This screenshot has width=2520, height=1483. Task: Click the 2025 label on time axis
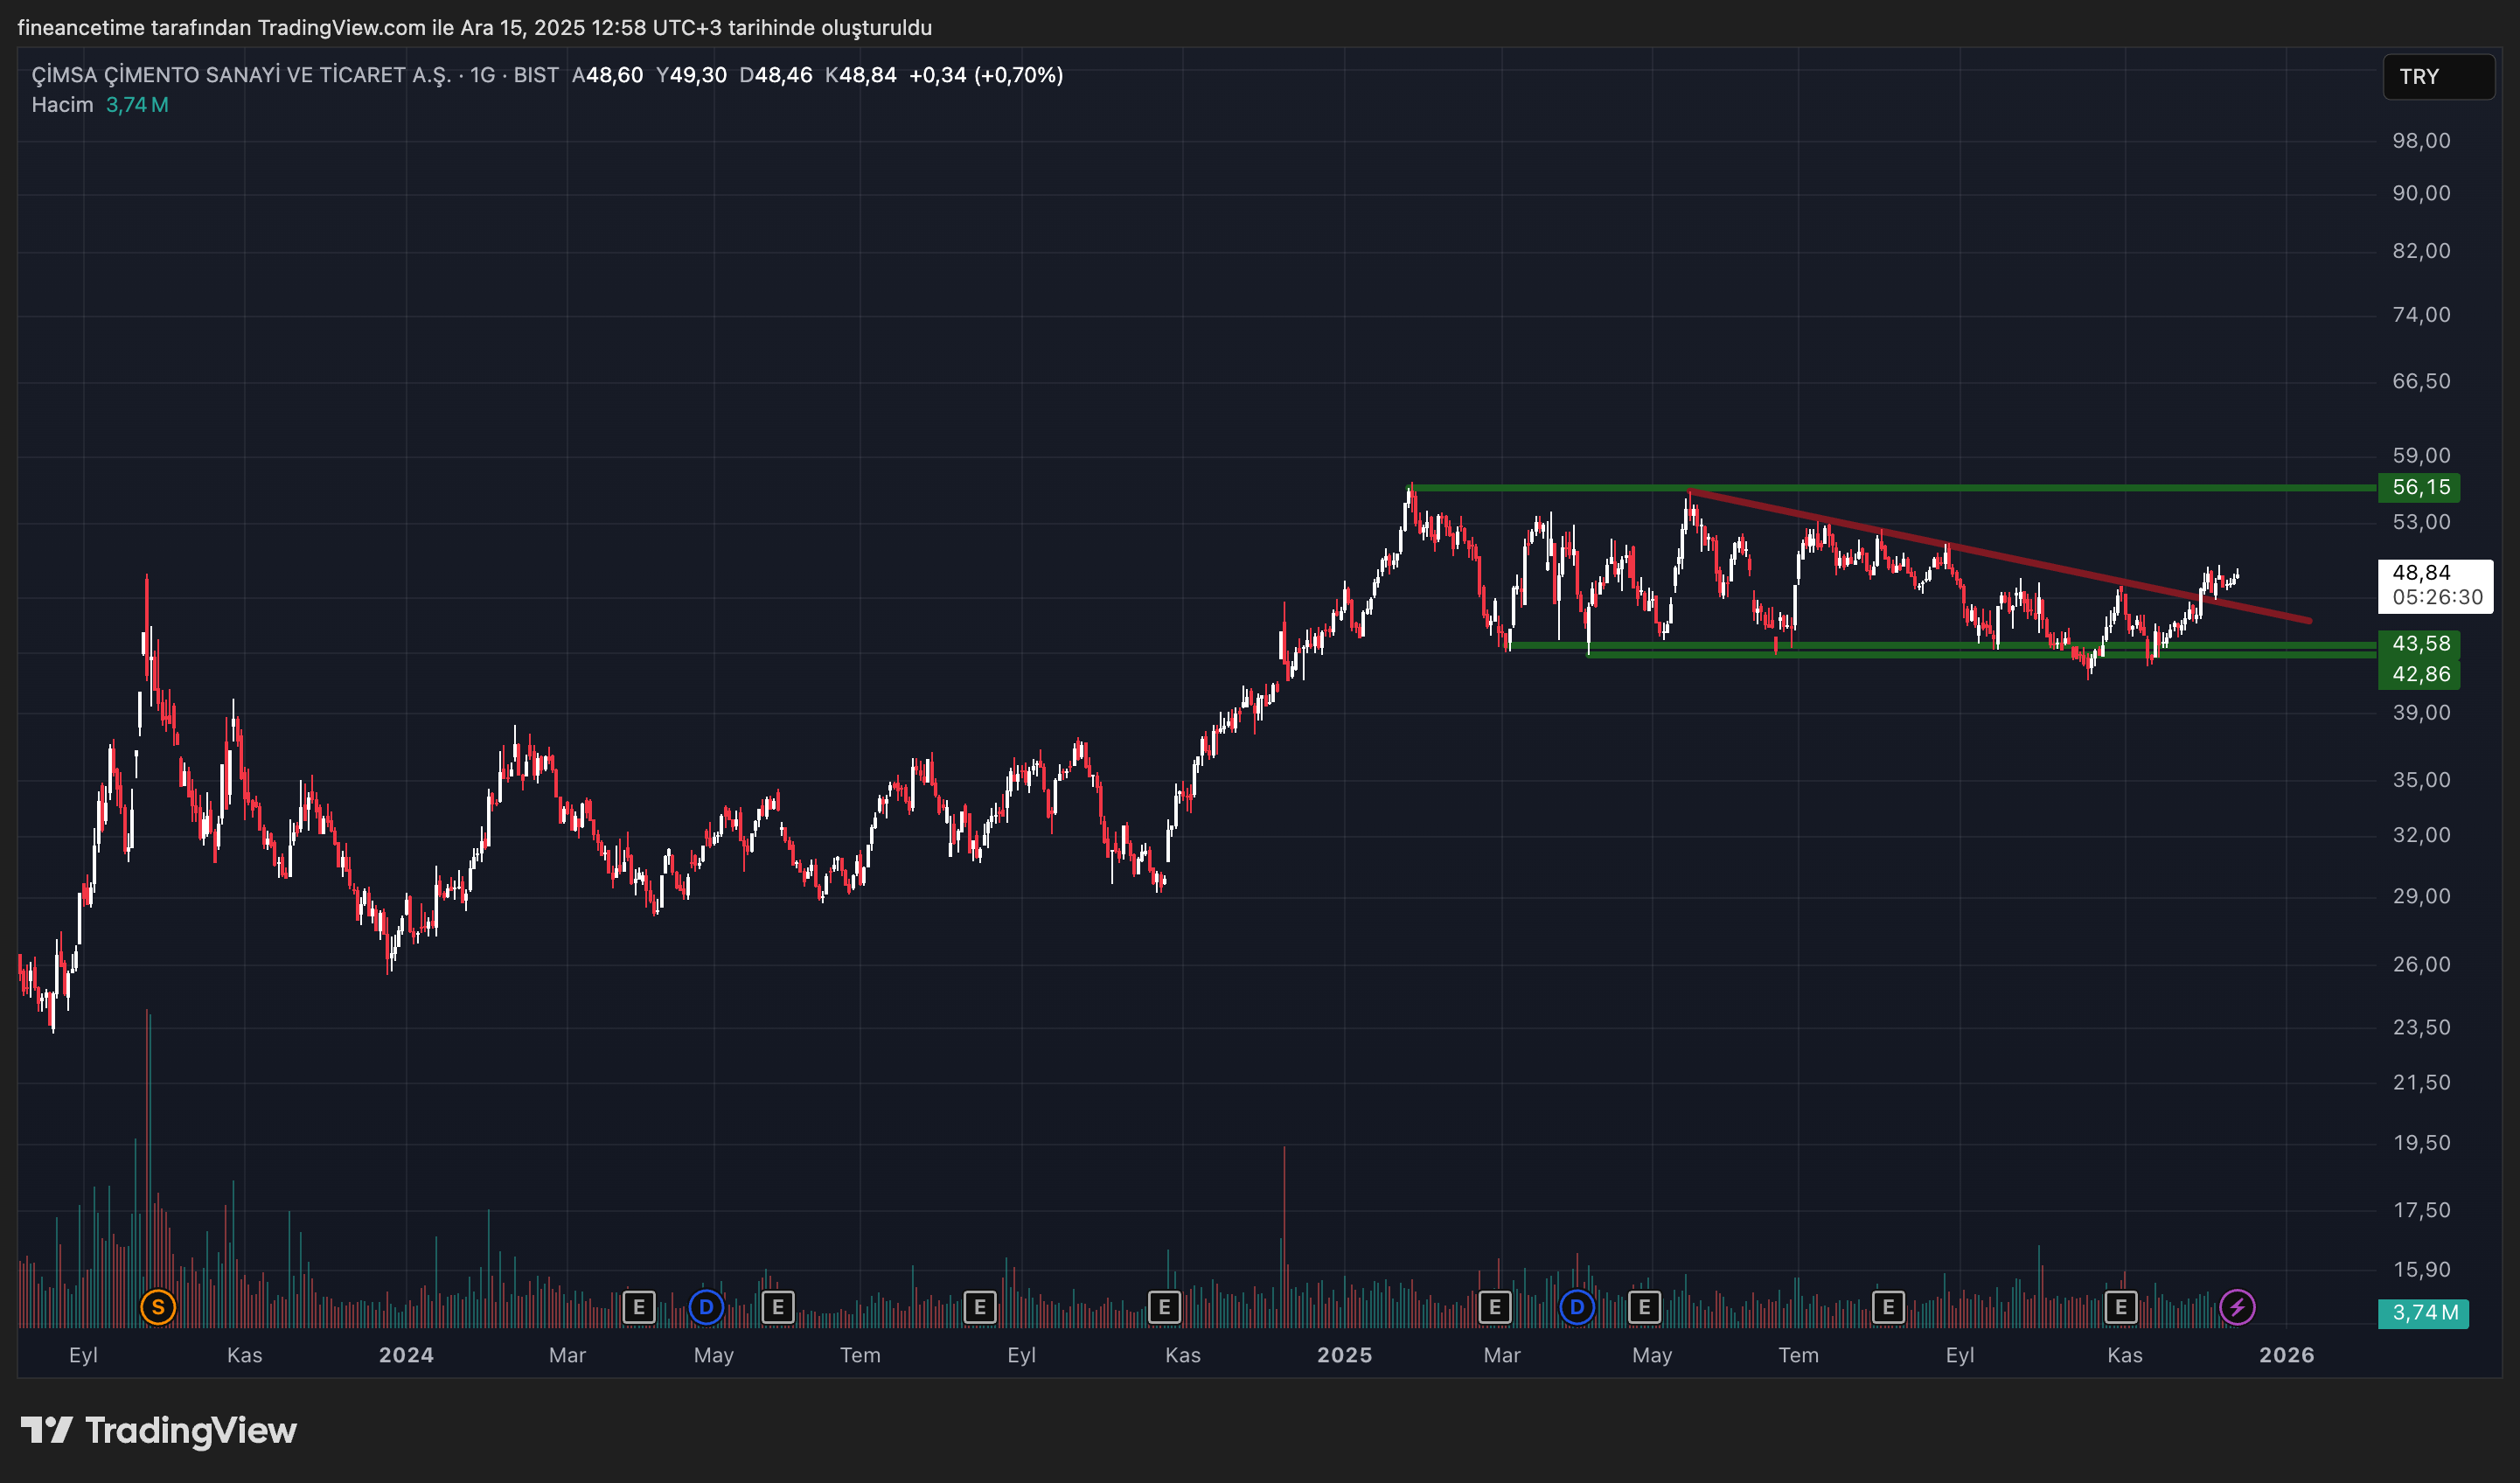(1343, 1354)
